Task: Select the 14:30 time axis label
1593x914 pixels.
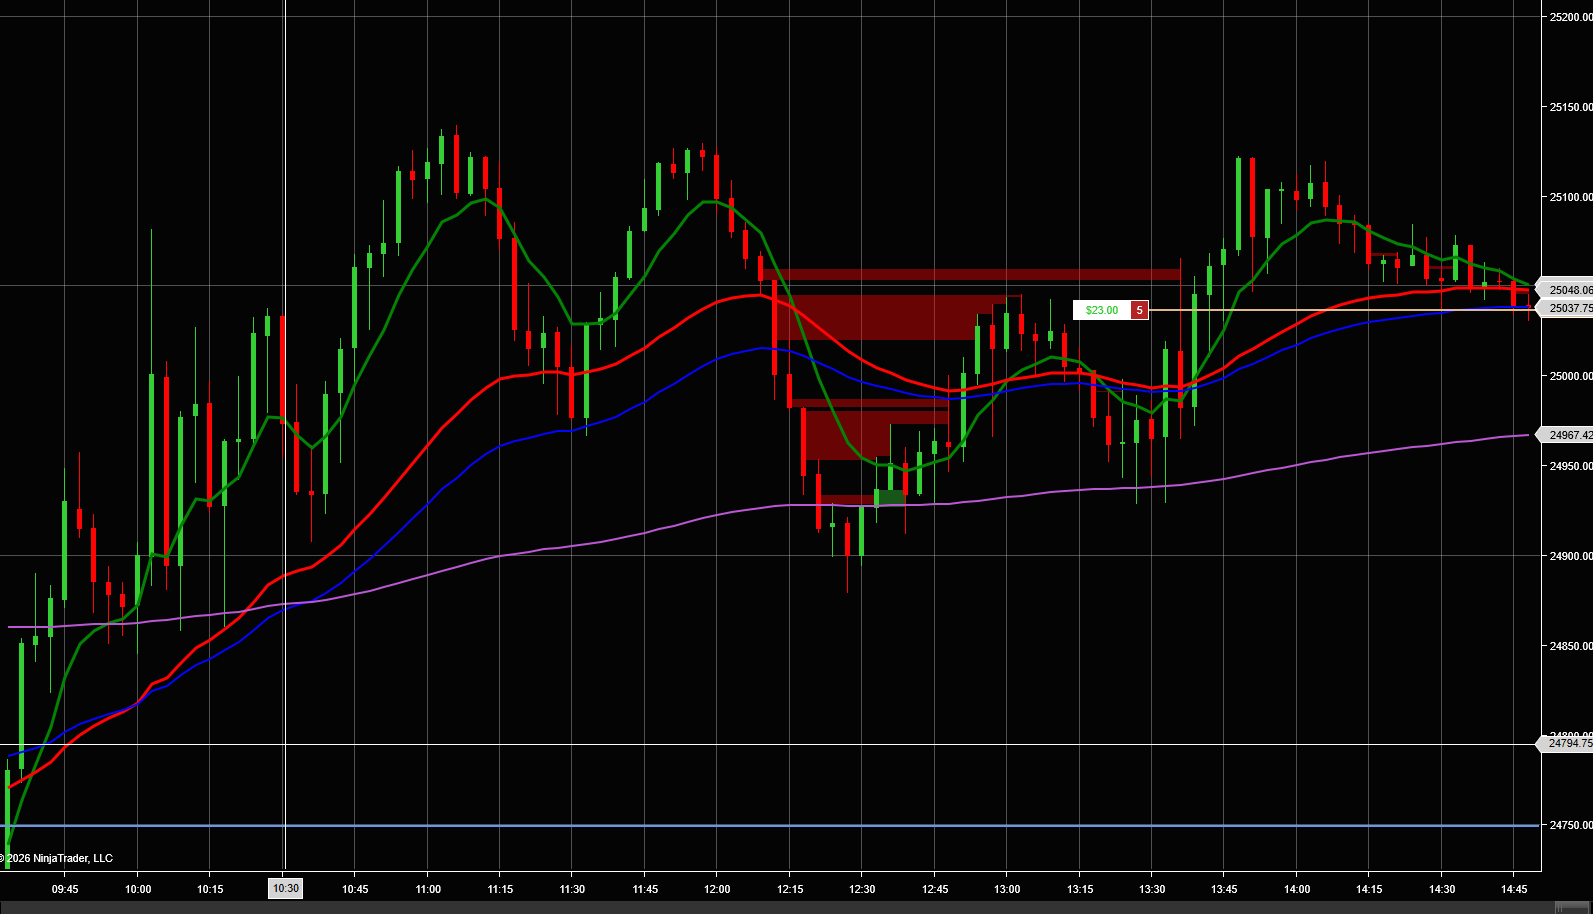Action: 1442,889
